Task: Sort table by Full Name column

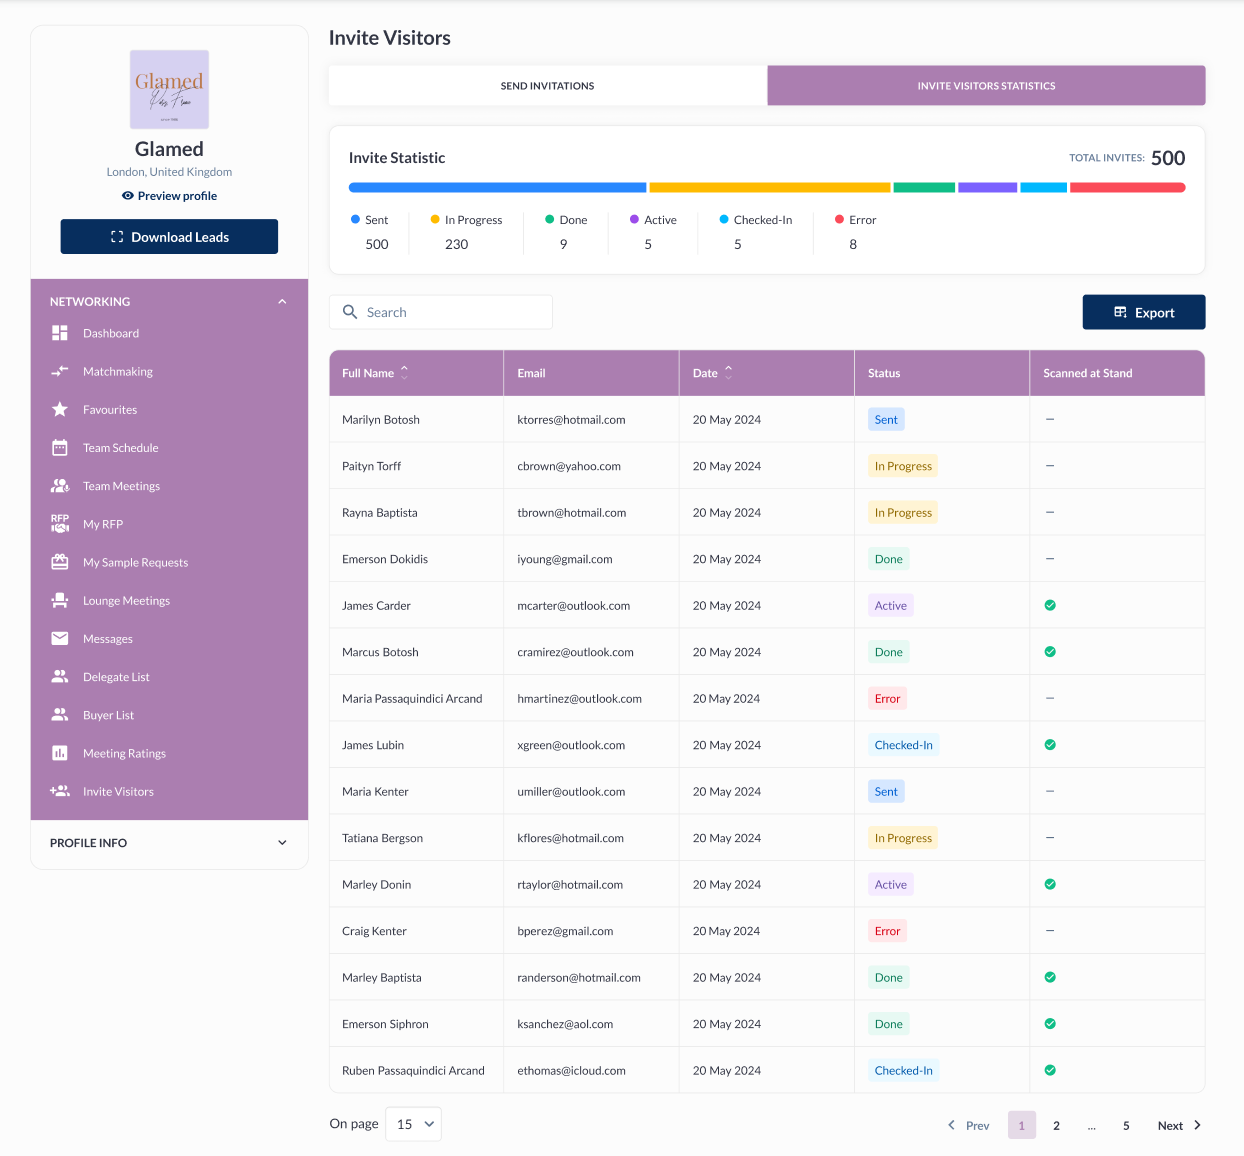Action: coord(404,372)
